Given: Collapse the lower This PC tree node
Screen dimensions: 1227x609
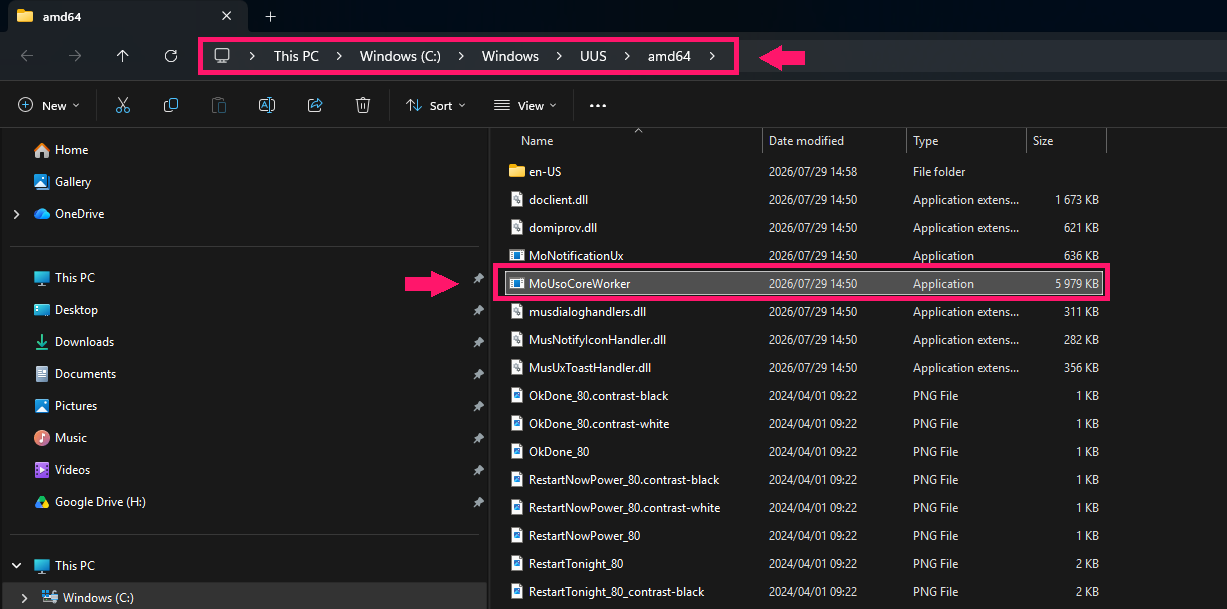Looking at the screenshot, I should 16,566.
